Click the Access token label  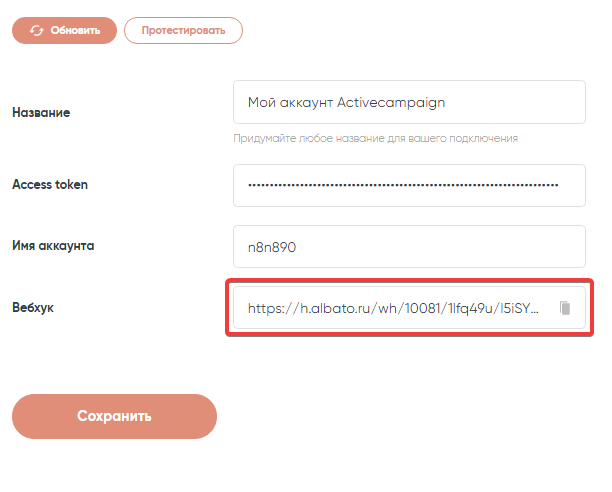[50, 184]
